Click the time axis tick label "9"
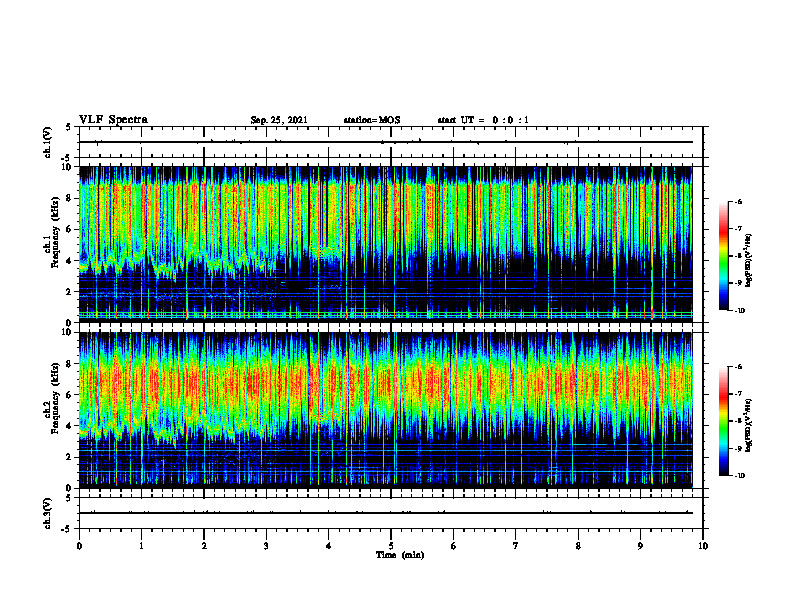Screen dimensions: 792x612 [x=640, y=546]
